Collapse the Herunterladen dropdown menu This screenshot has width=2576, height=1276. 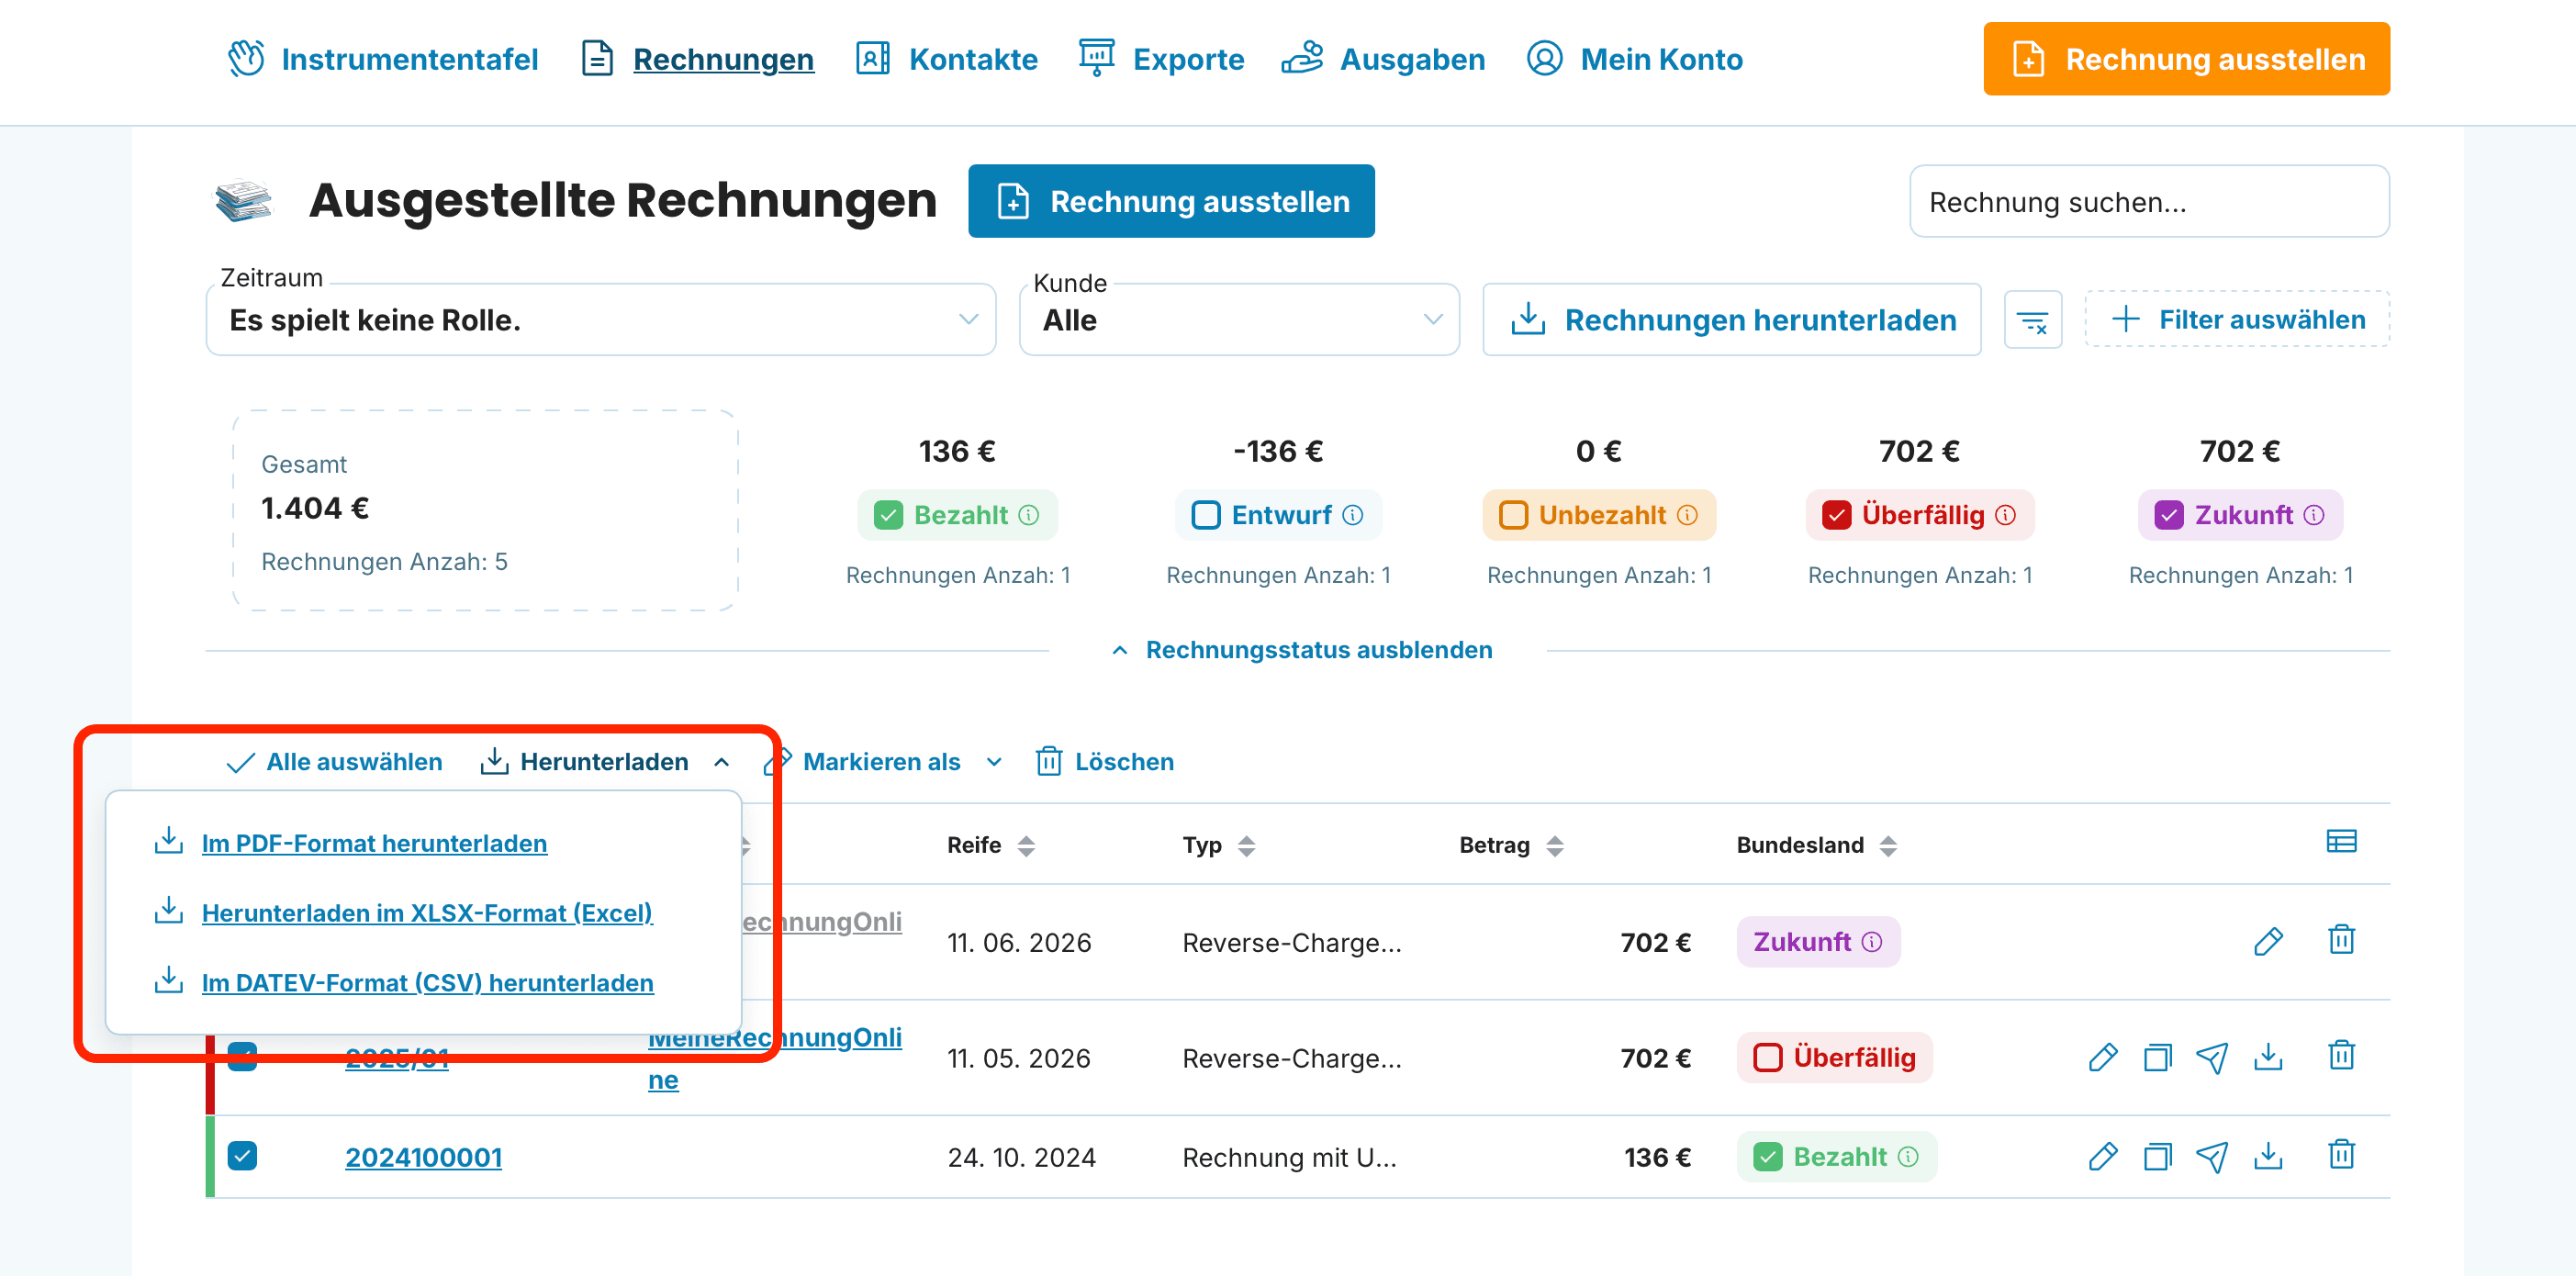tap(605, 762)
